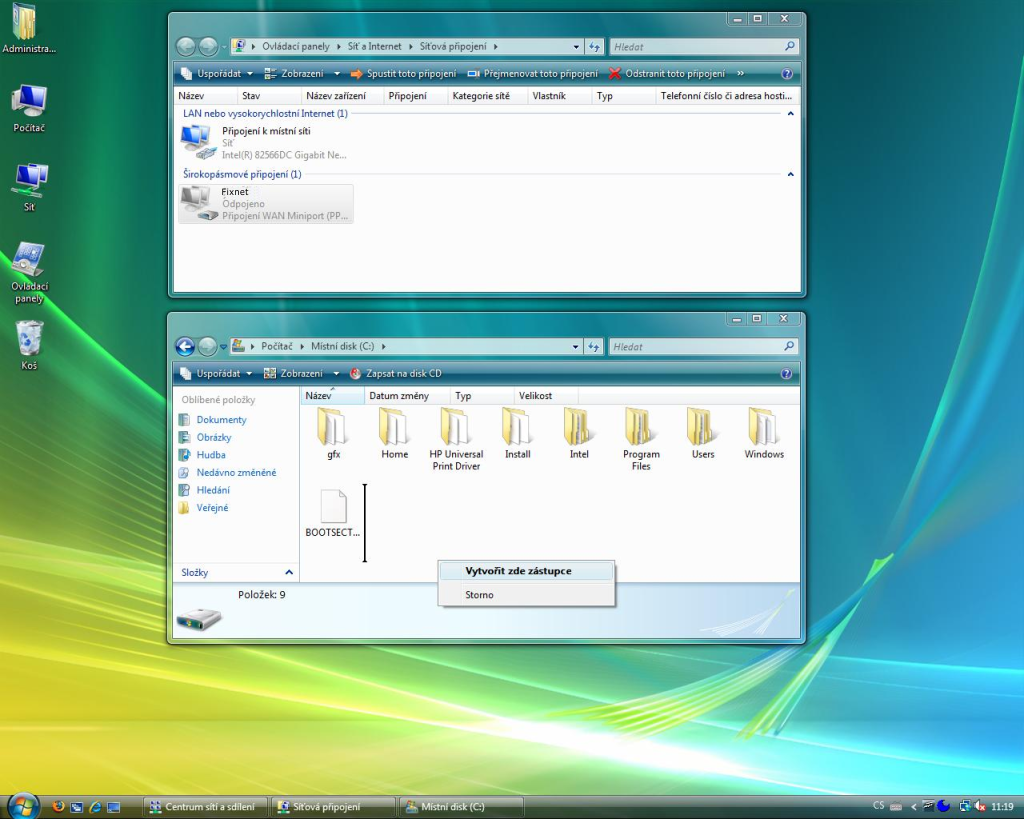Choose Storno in the context menu
Viewport: 1024px width, 819px height.
coord(526,594)
